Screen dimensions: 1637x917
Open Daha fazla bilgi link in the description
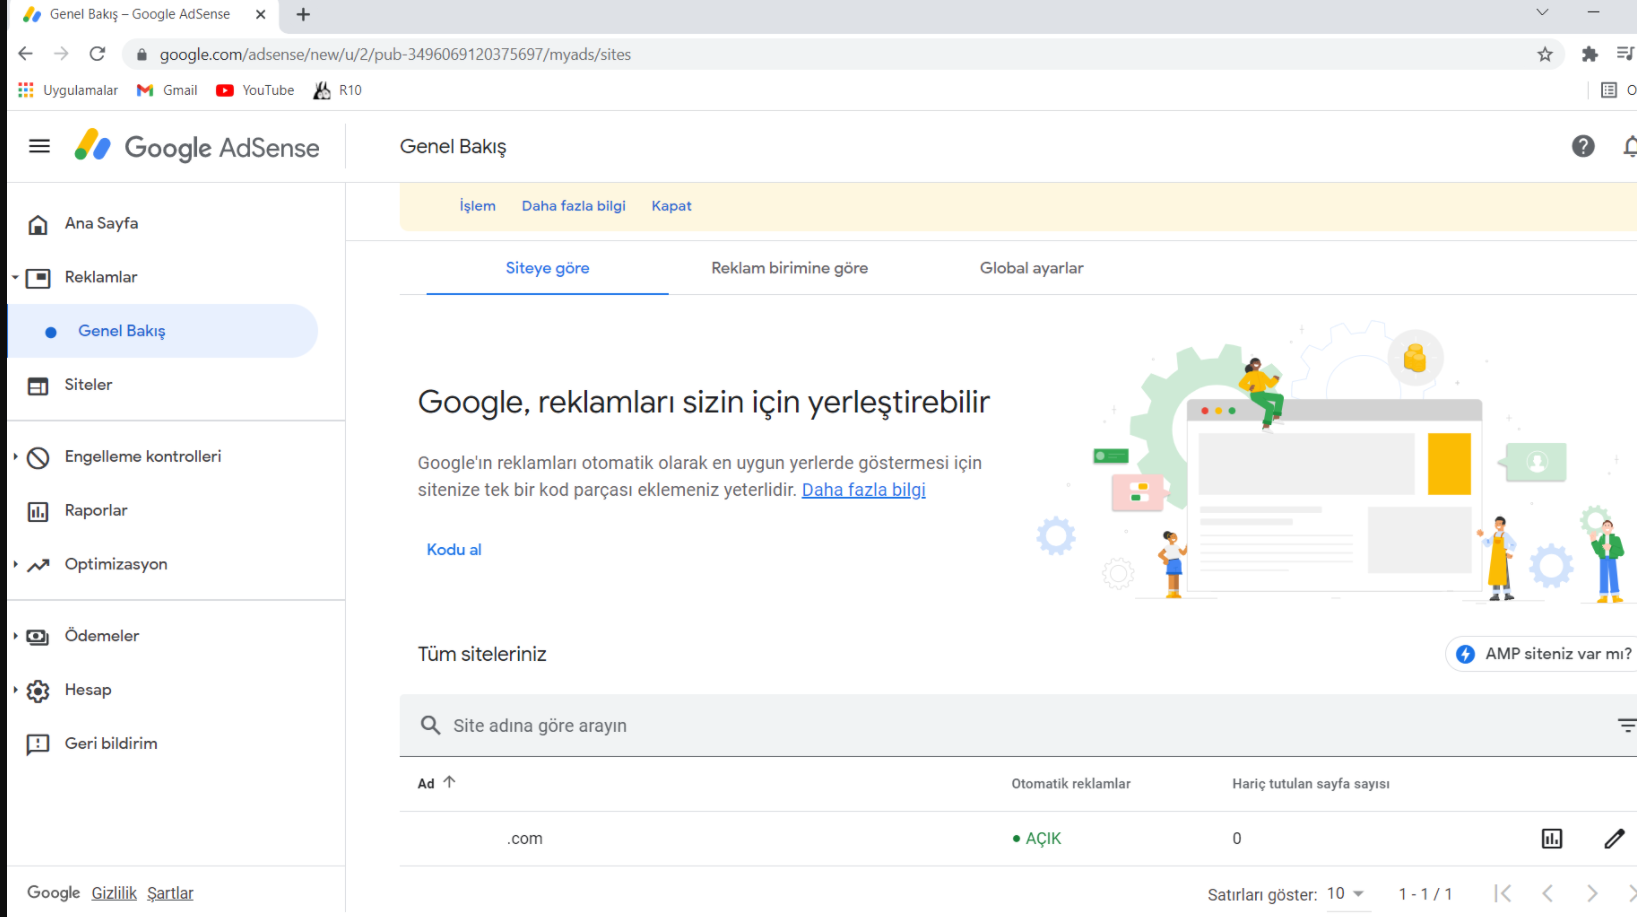click(864, 490)
